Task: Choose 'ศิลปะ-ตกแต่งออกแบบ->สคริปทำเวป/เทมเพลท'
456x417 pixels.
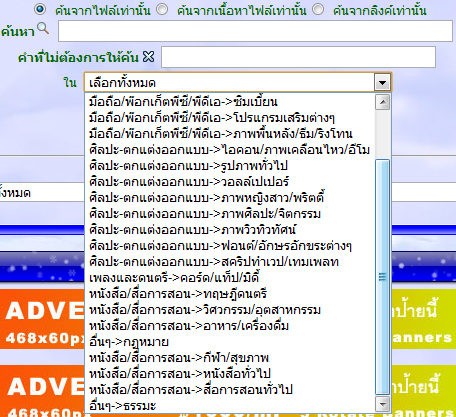Action: [x=230, y=262]
